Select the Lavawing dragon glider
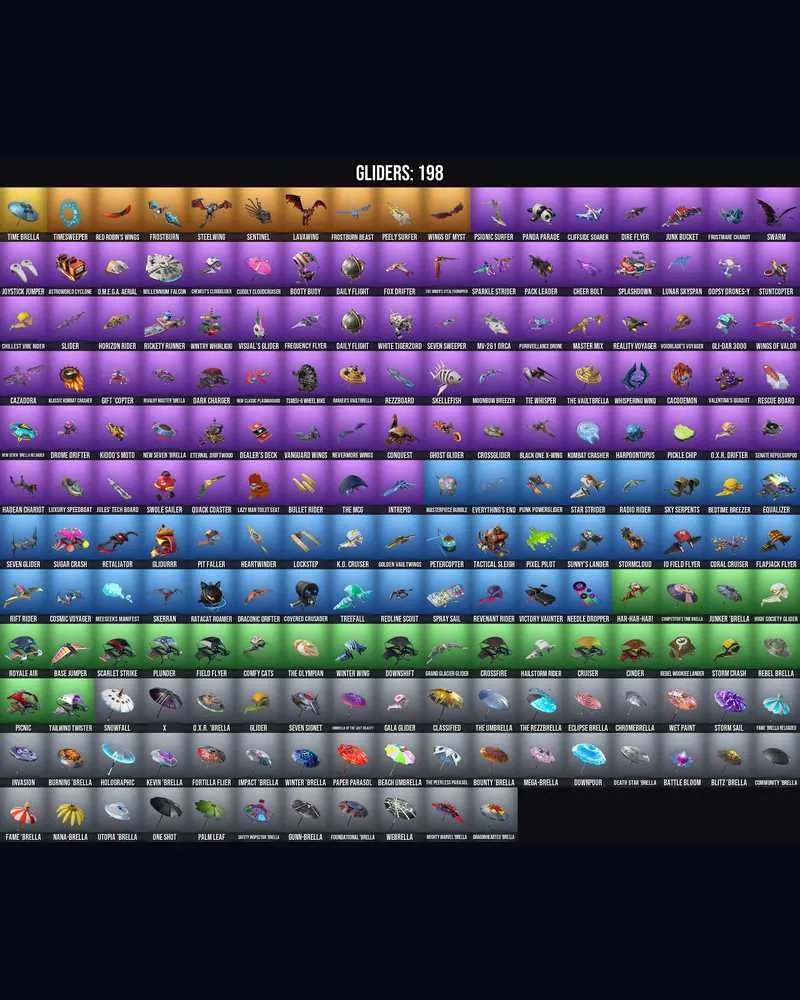 coord(306,214)
